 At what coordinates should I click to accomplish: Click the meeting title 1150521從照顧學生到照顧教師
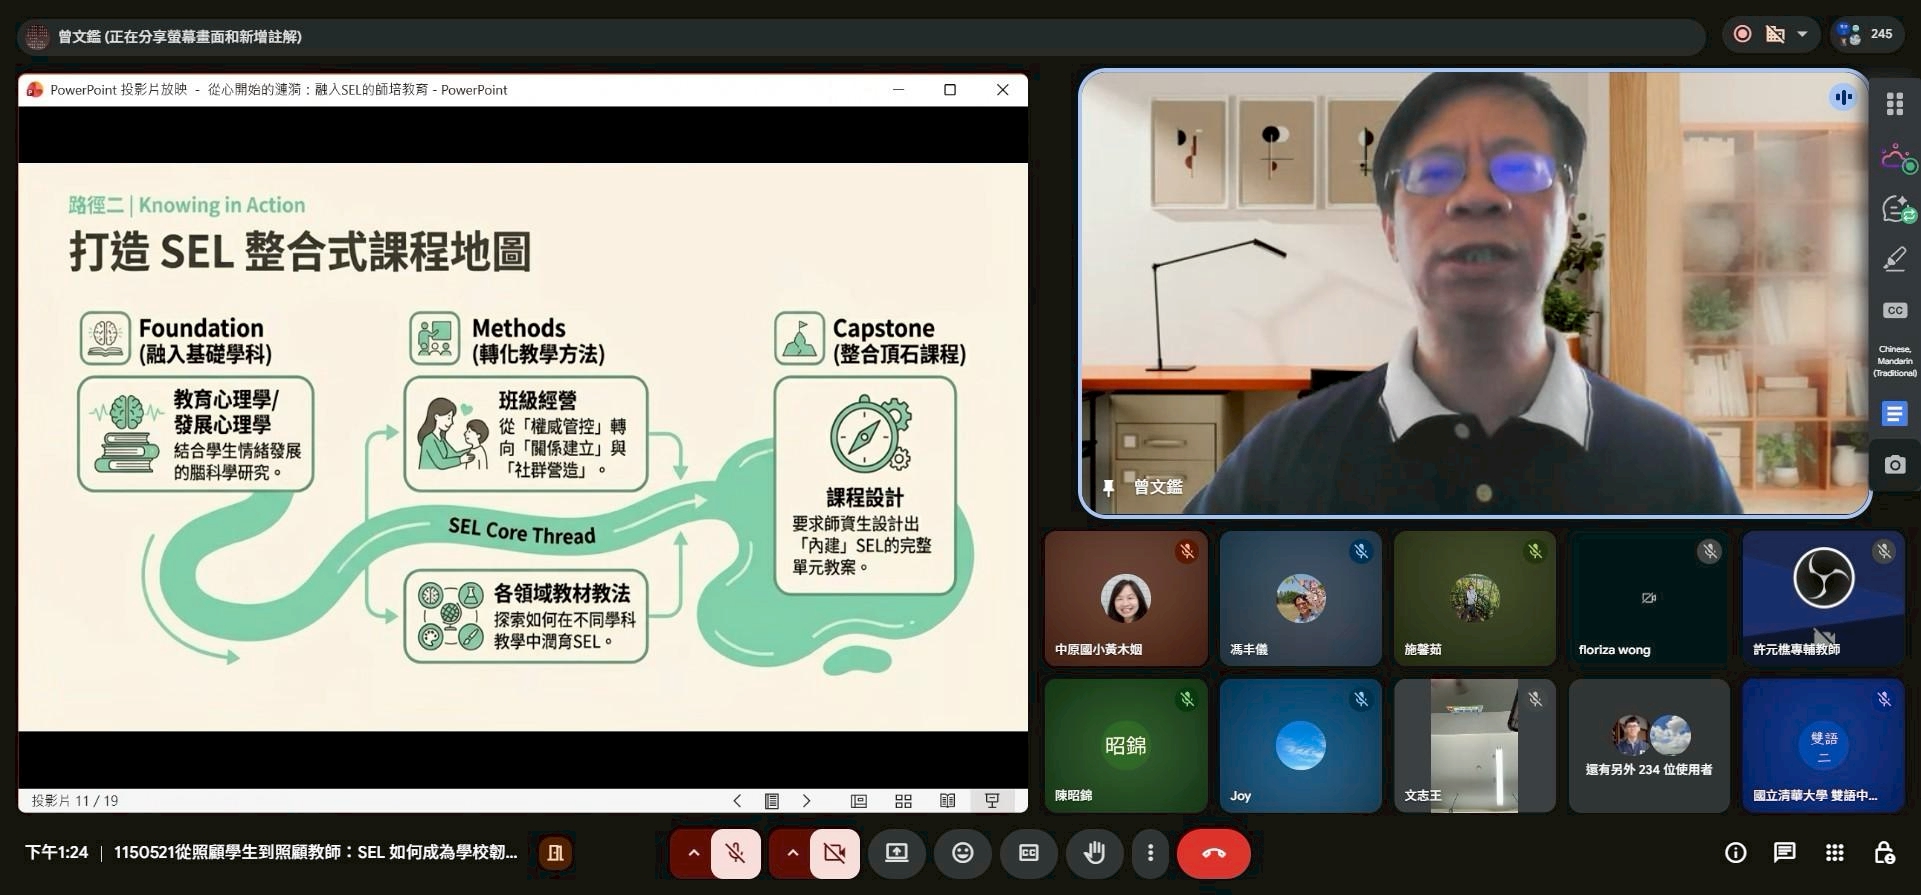(x=315, y=853)
